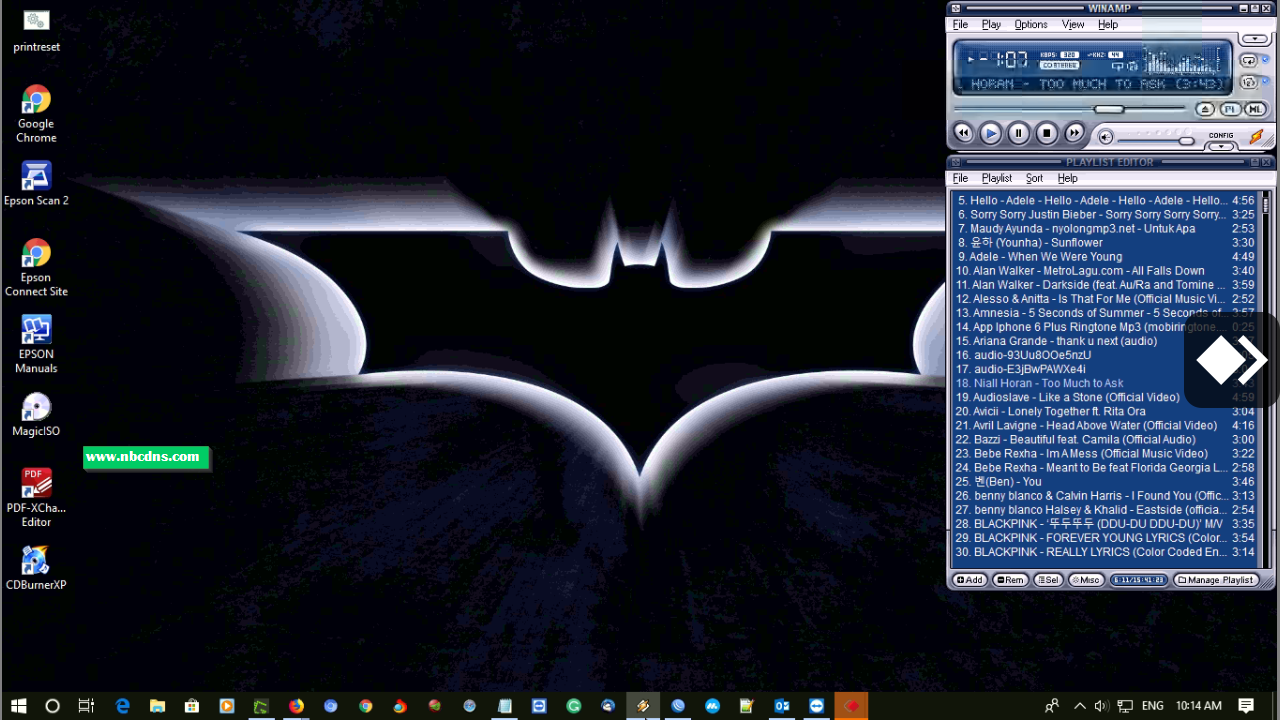The image size is (1280, 720).
Task: Click the Rem button to remove a track
Action: pos(1010,580)
